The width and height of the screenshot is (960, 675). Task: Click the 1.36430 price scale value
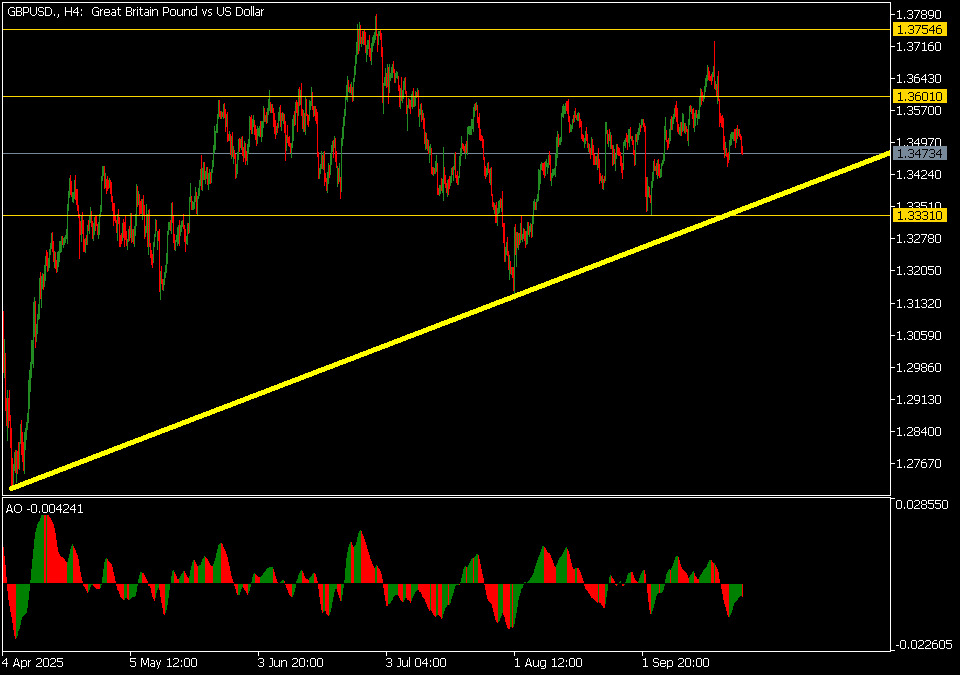[x=918, y=78]
